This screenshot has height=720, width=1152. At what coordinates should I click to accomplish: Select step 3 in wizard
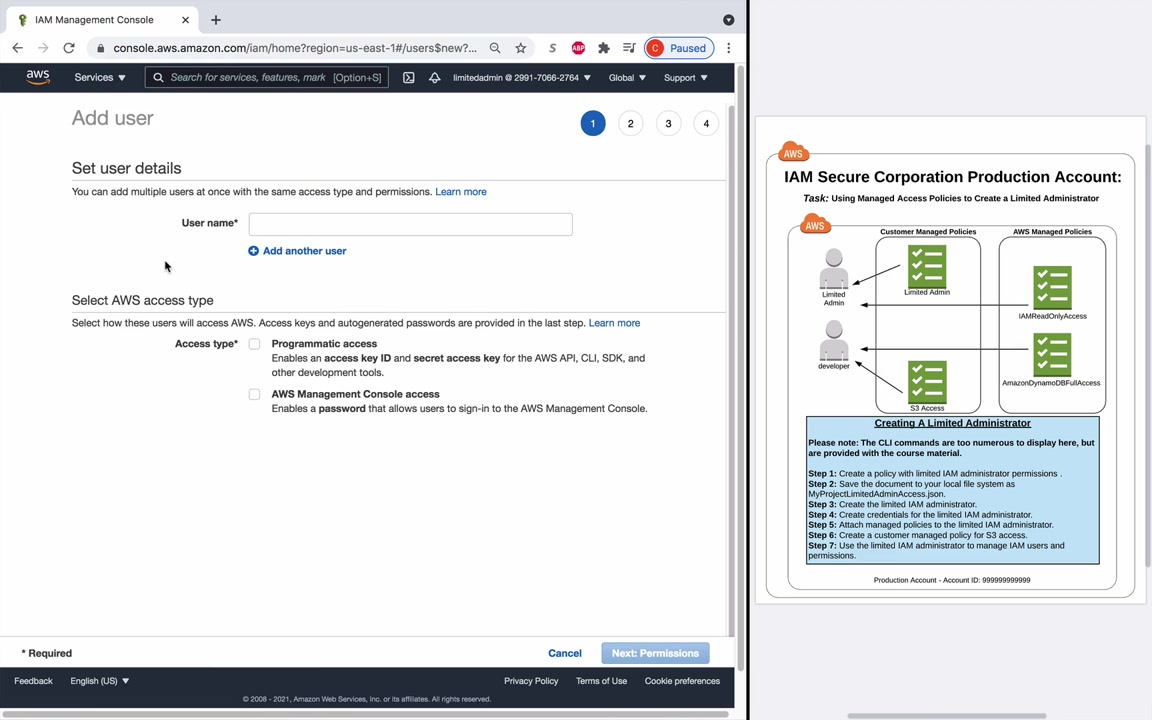click(x=669, y=123)
